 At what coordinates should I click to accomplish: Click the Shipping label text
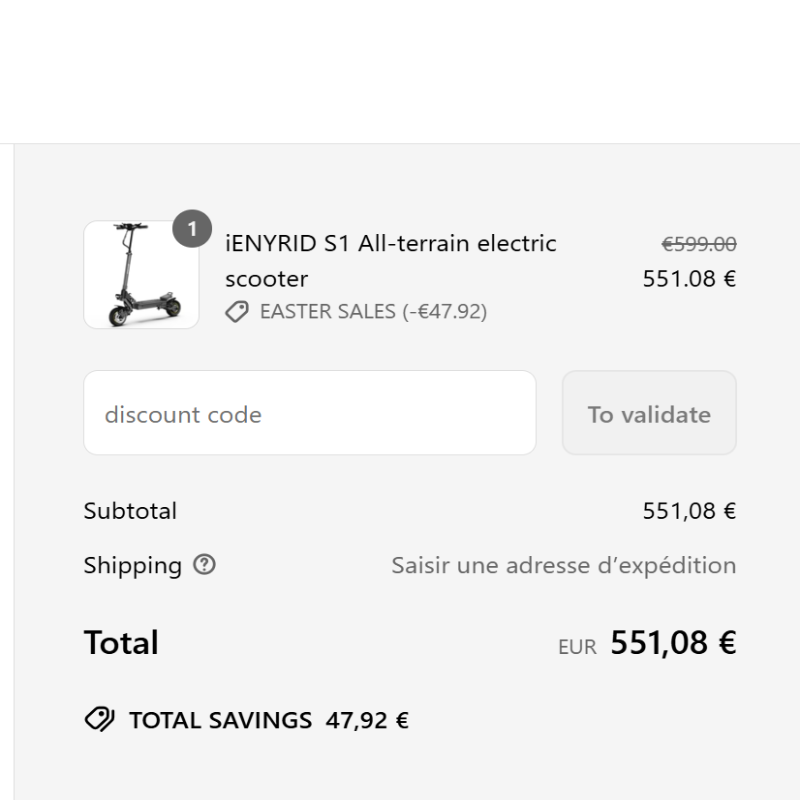point(133,565)
